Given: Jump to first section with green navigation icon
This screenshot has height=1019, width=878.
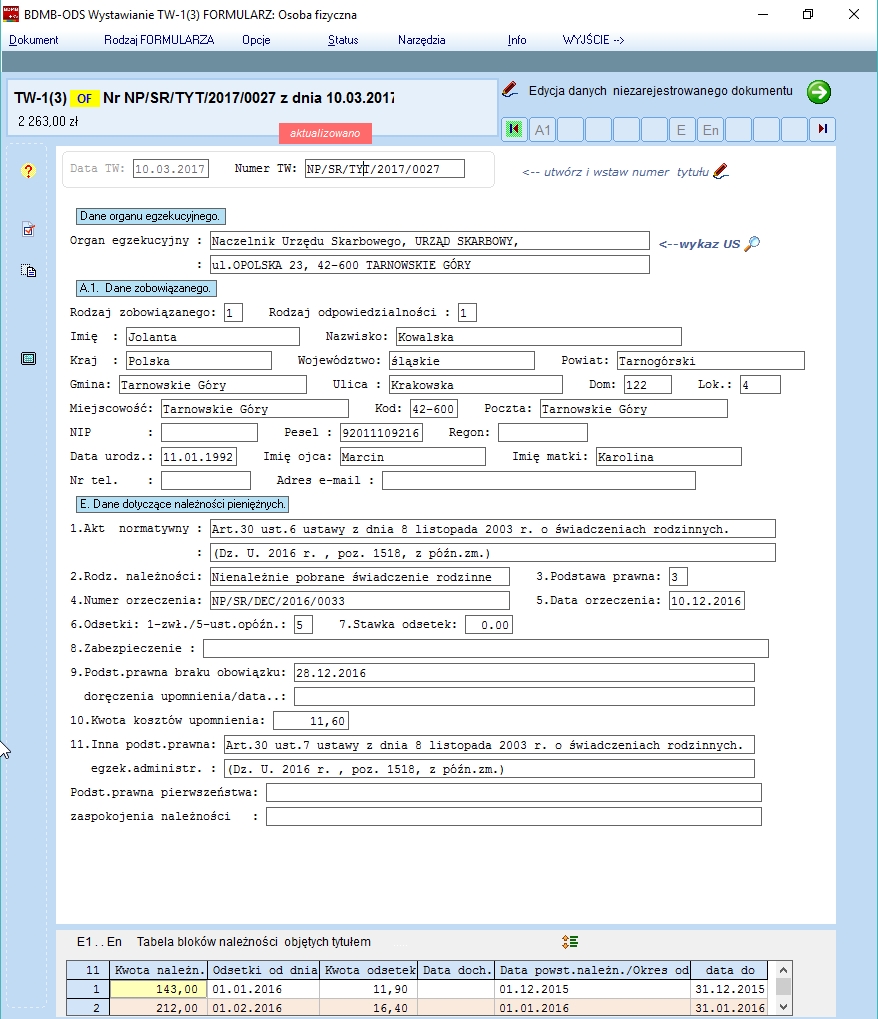Looking at the screenshot, I should tap(513, 129).
